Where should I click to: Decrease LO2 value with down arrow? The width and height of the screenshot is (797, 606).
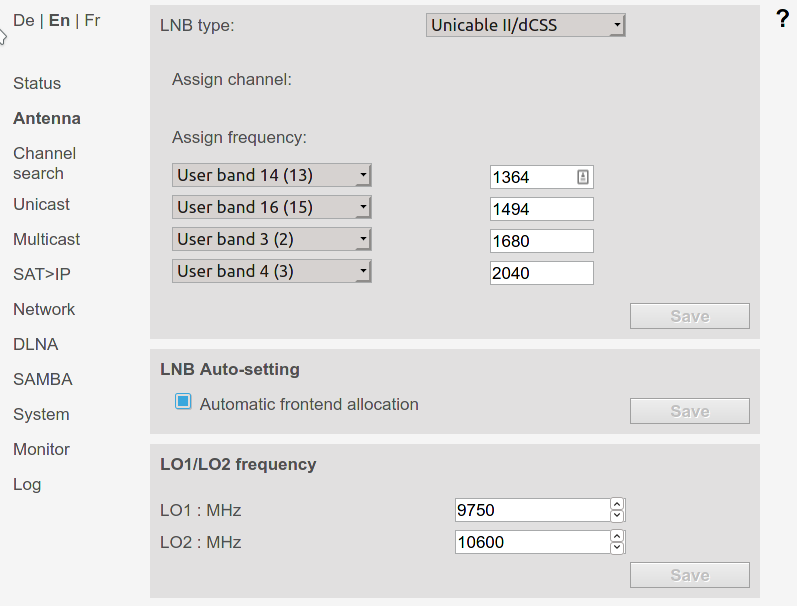click(x=617, y=548)
